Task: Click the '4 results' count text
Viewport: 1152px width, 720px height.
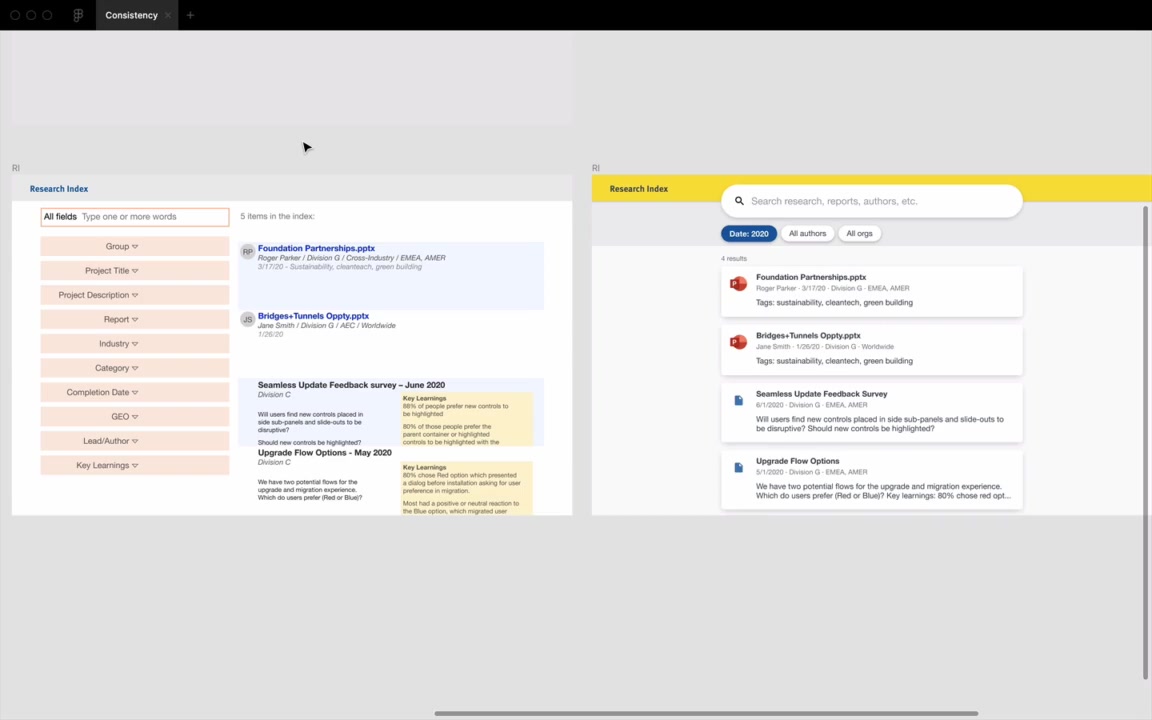Action: coord(734,259)
